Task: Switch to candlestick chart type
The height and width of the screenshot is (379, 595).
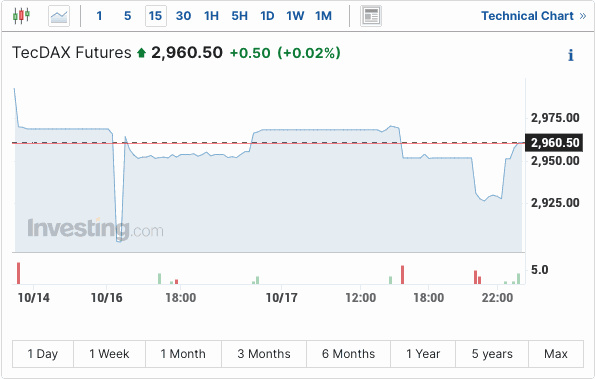Action: point(21,16)
